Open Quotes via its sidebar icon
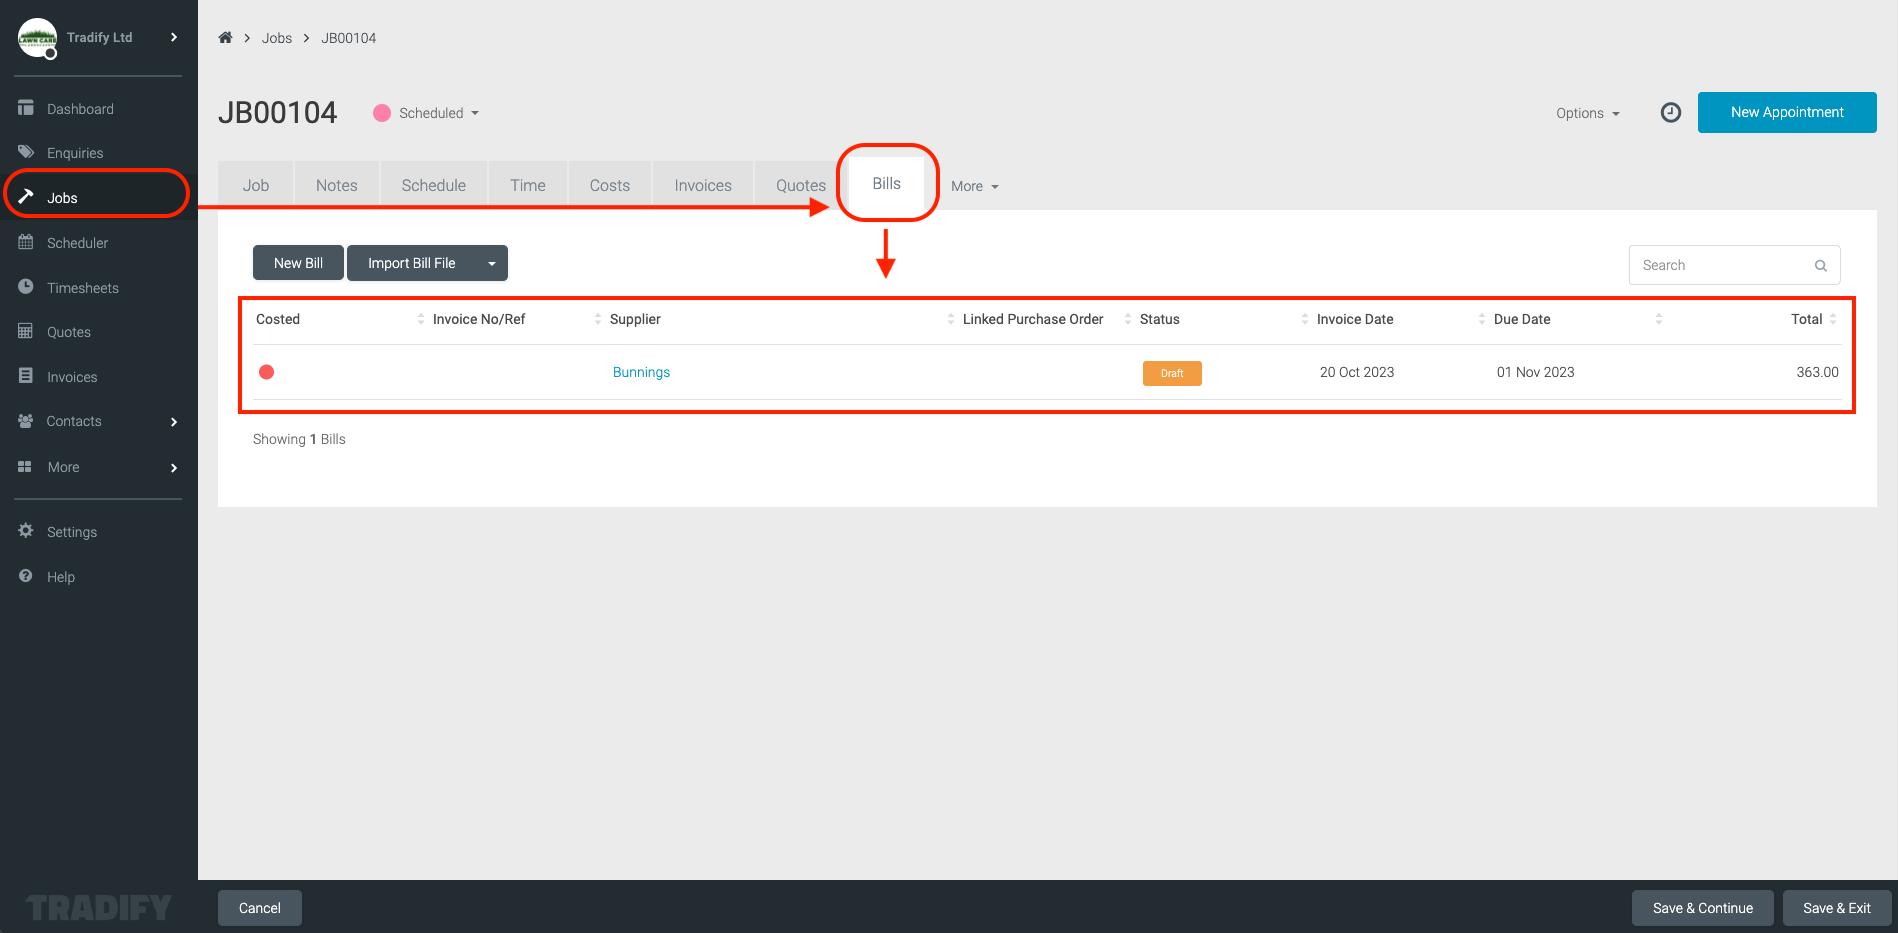Viewport: 1898px width, 933px height. click(x=25, y=331)
